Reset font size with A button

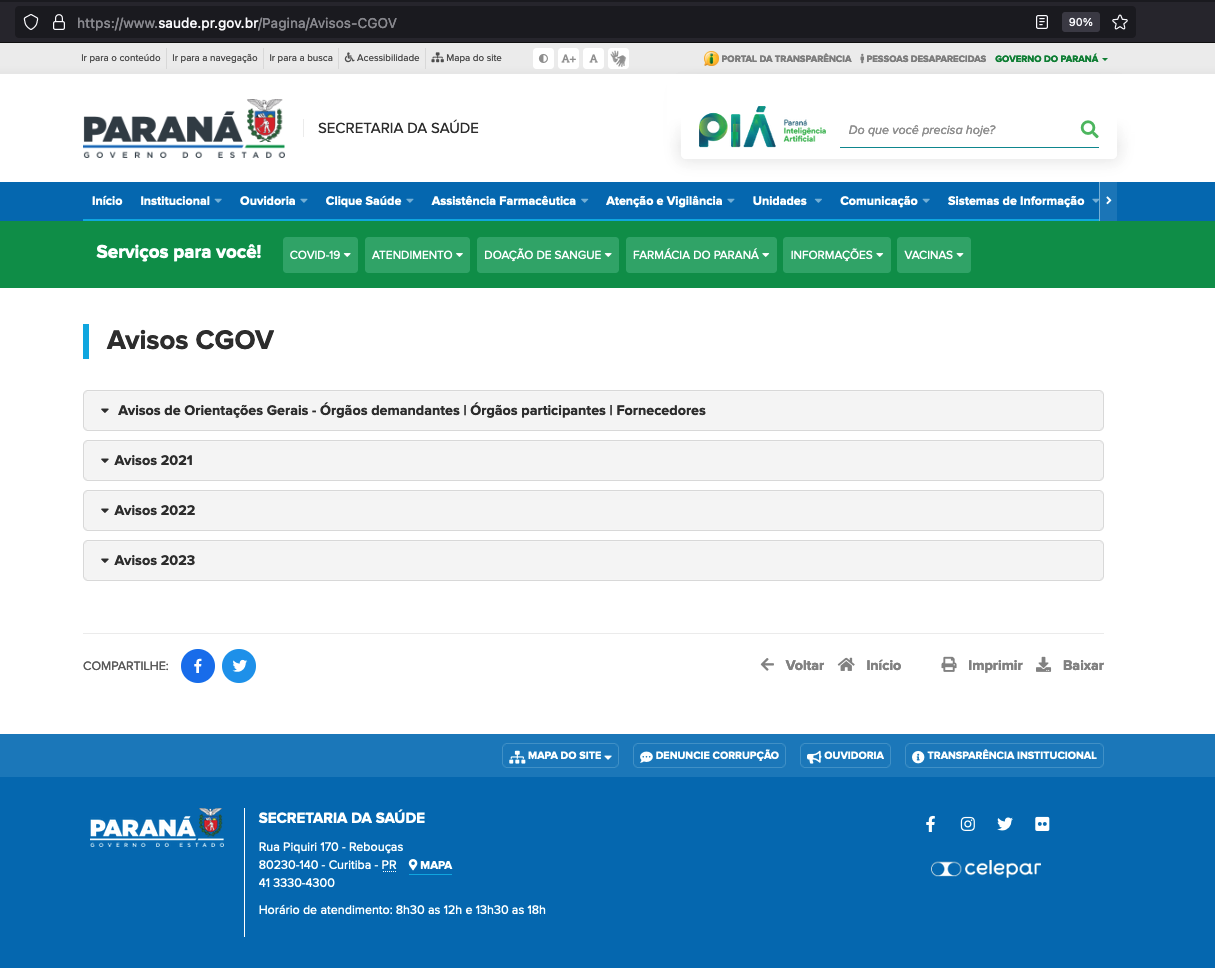click(x=593, y=59)
